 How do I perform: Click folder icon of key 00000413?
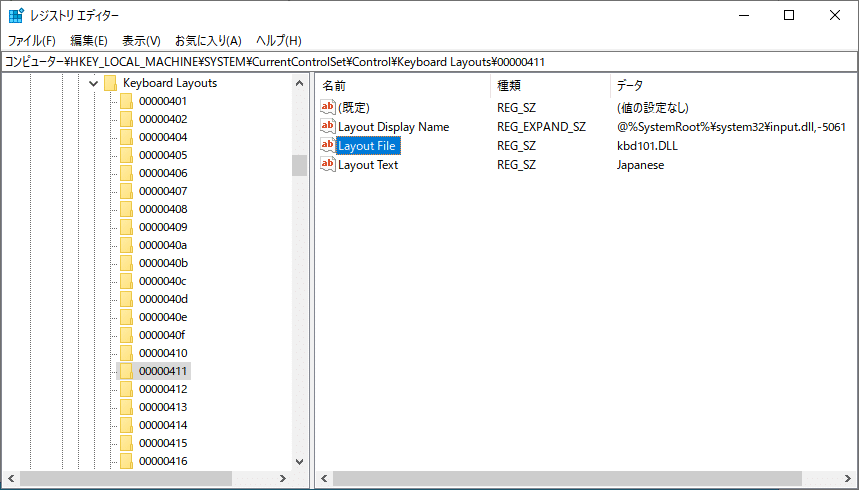pos(127,407)
